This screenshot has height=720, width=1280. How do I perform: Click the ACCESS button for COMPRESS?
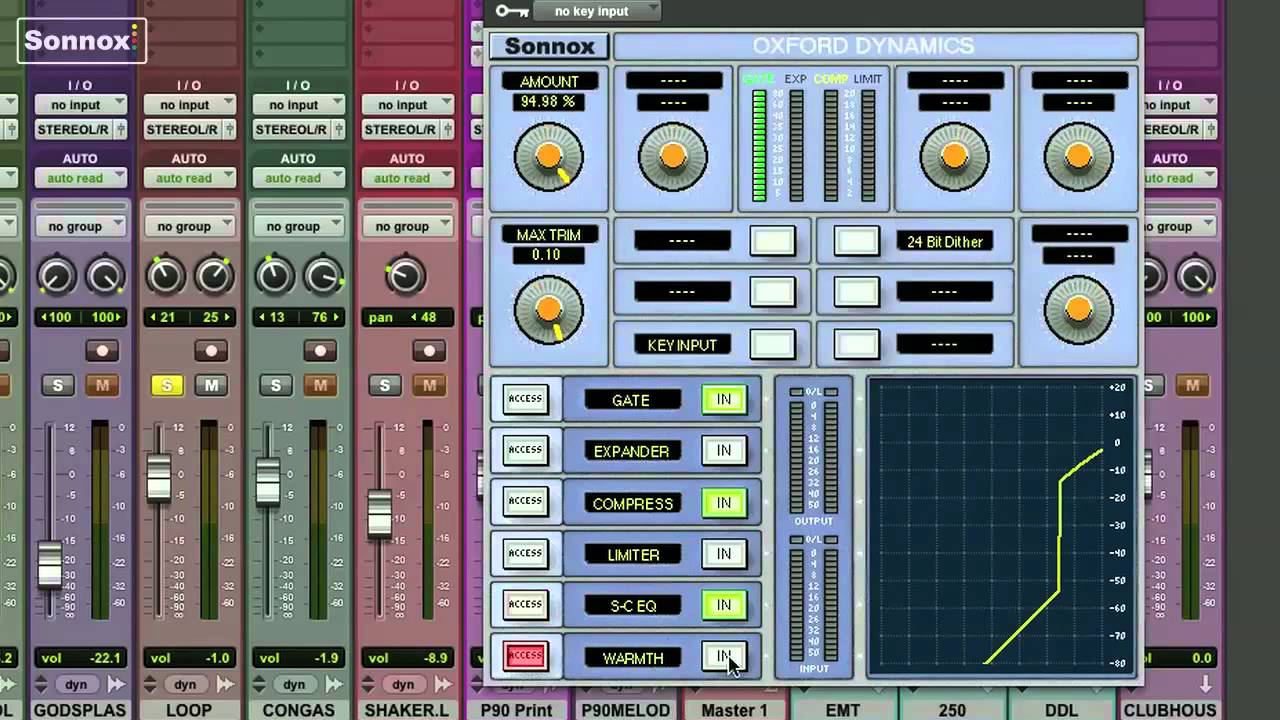click(x=525, y=503)
